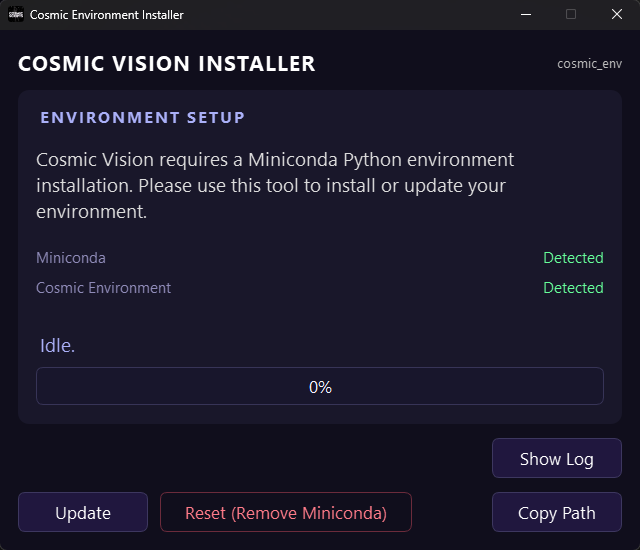The image size is (640, 550).
Task: Click empty title bar area left of minimize
Action: pos(350,15)
